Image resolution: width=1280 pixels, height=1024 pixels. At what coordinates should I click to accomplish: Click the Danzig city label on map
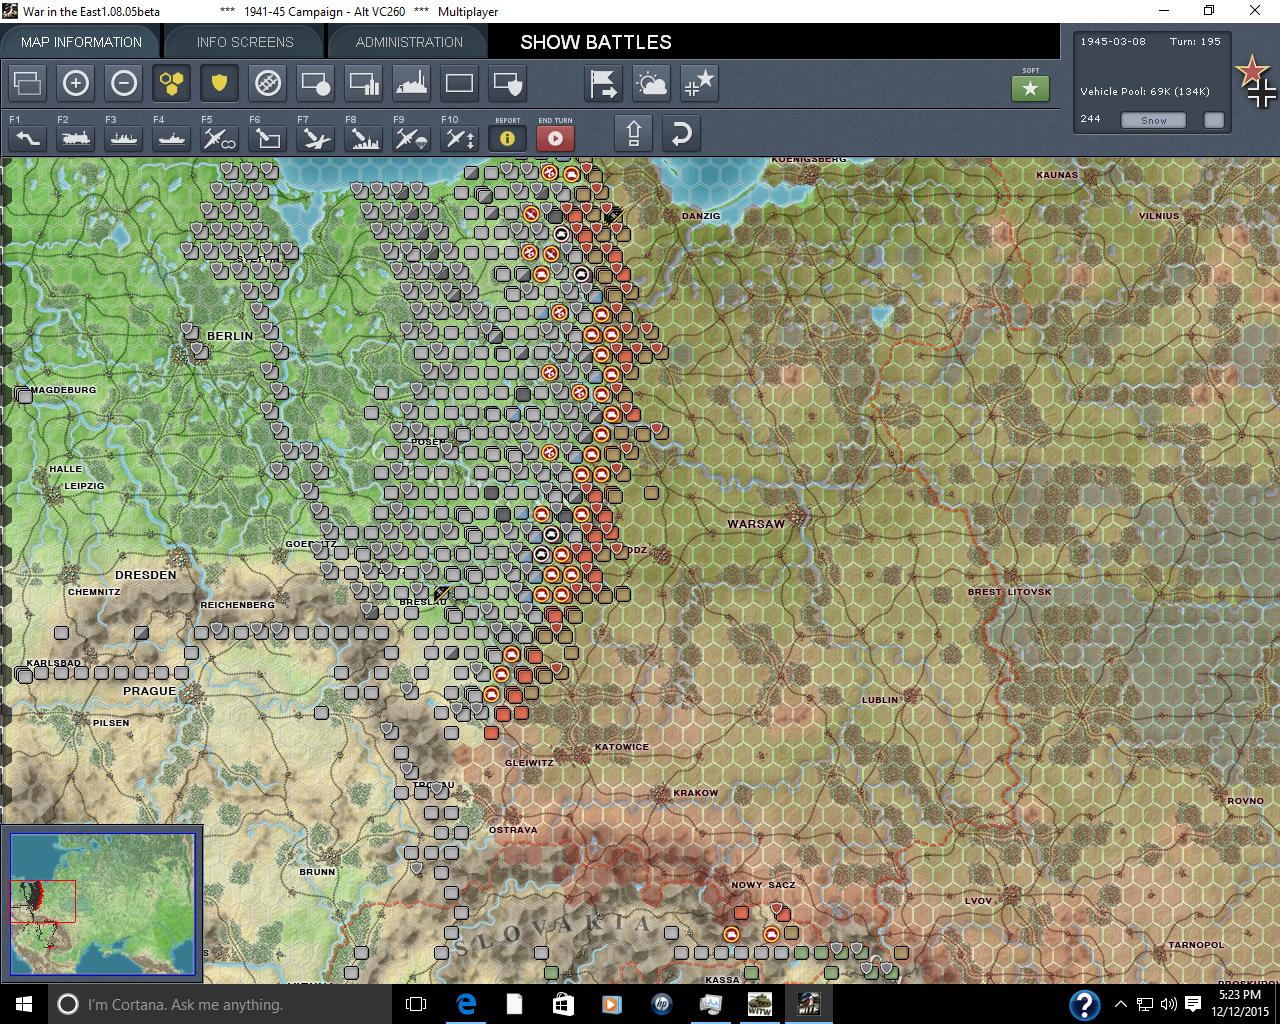click(701, 216)
